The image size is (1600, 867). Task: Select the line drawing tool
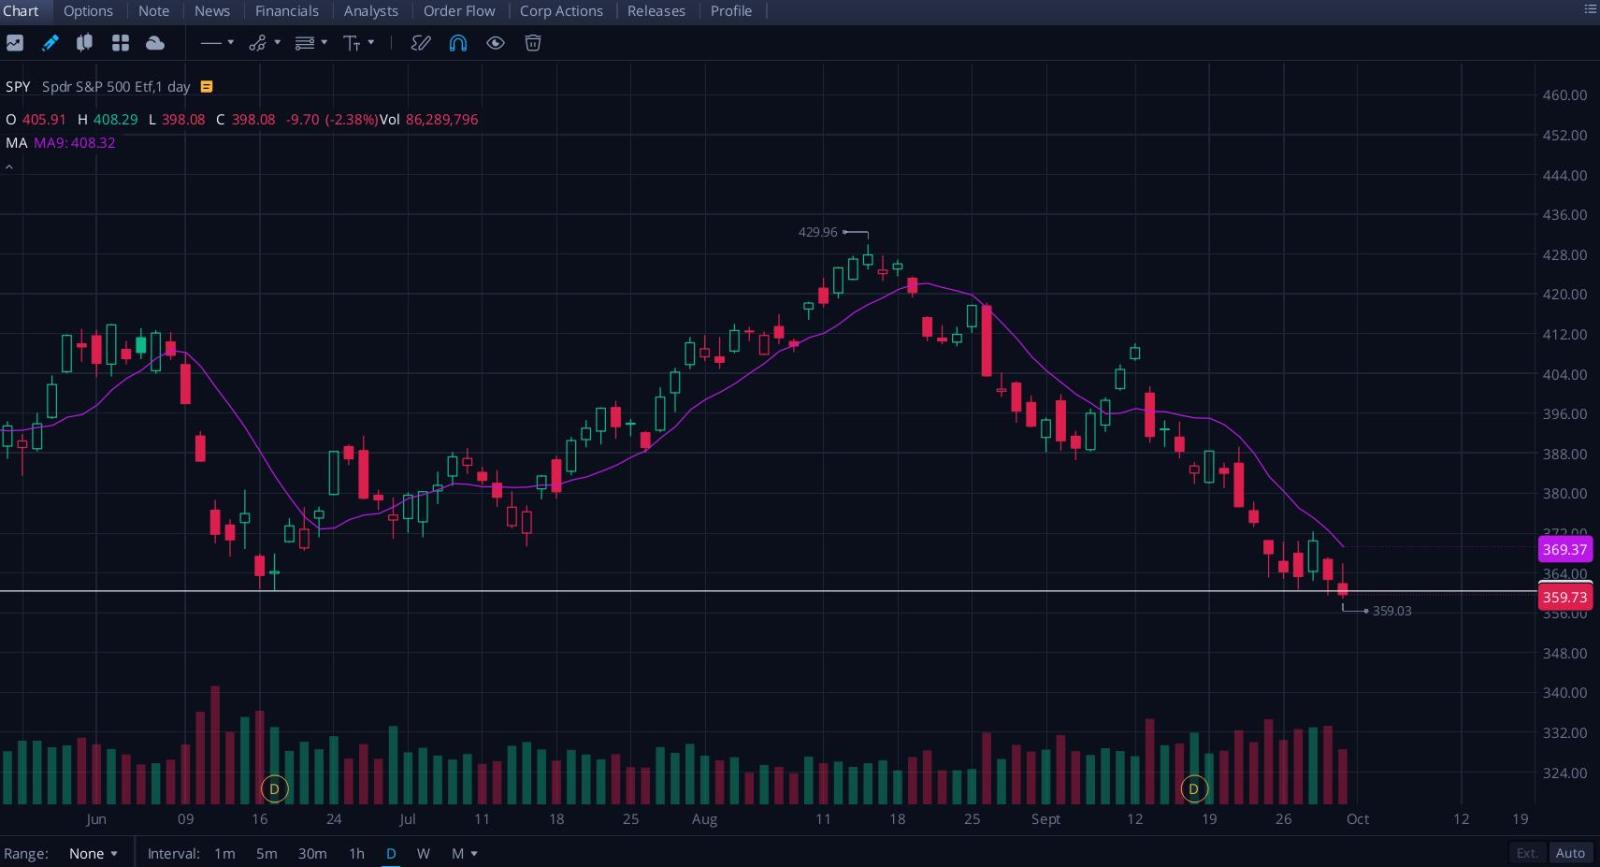coord(211,43)
